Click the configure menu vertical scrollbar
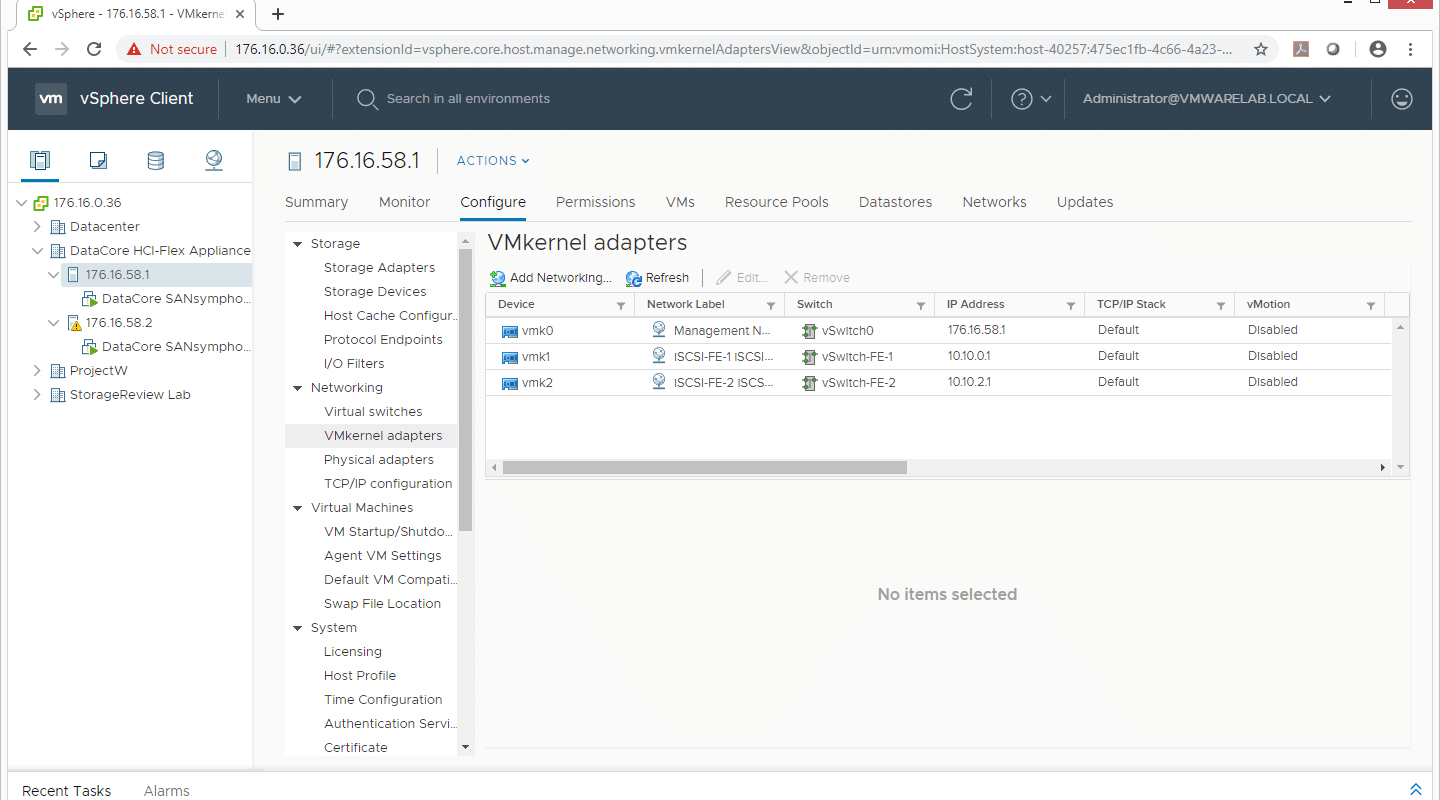The image size is (1440, 800). coord(465,389)
